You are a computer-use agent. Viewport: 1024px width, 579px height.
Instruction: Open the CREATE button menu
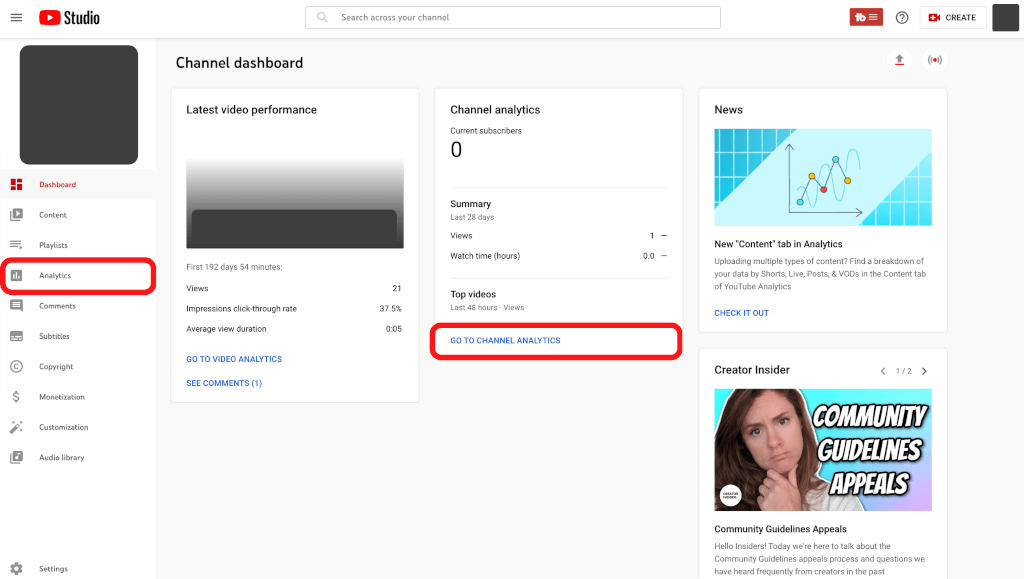tap(953, 18)
